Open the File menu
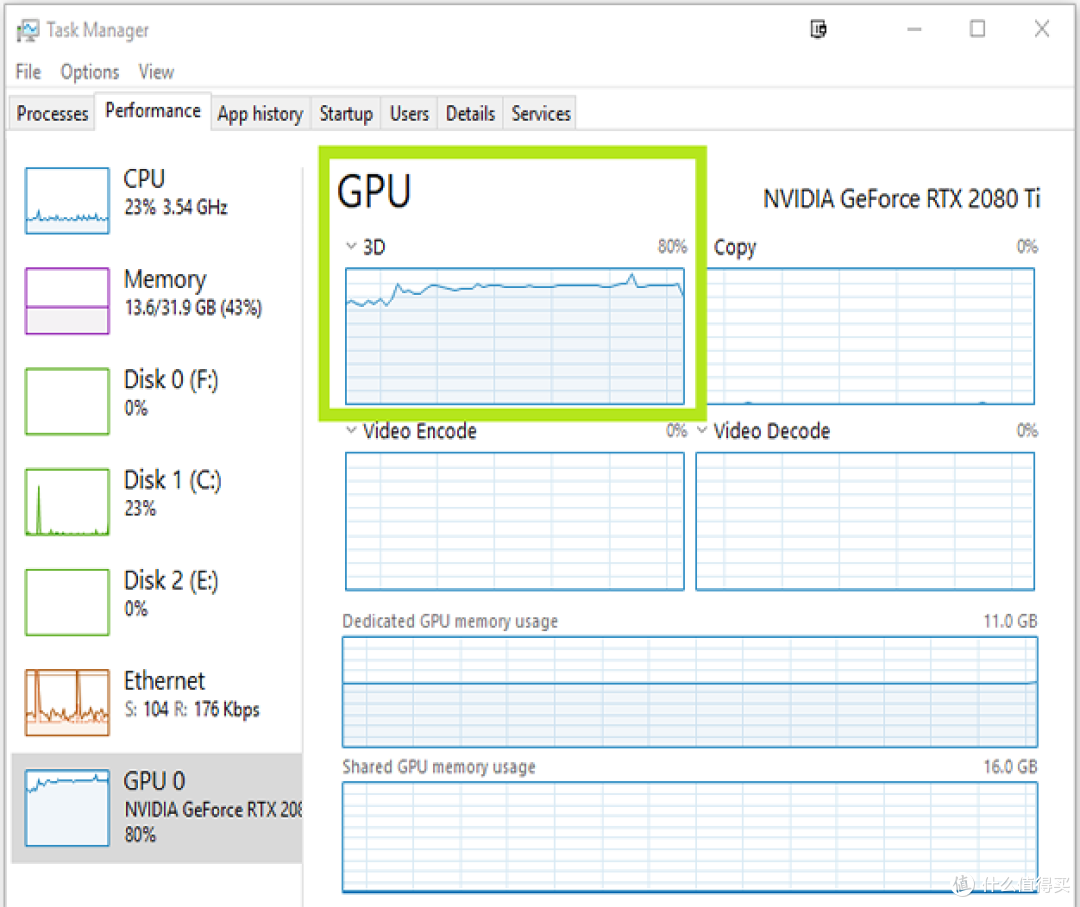The image size is (1080, 907). [x=27, y=72]
